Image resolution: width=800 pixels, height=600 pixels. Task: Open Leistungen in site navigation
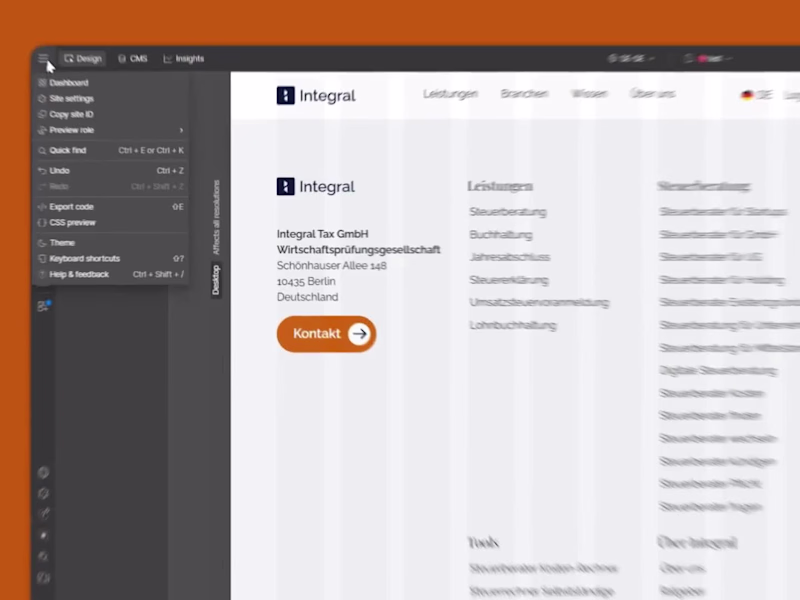click(x=451, y=94)
